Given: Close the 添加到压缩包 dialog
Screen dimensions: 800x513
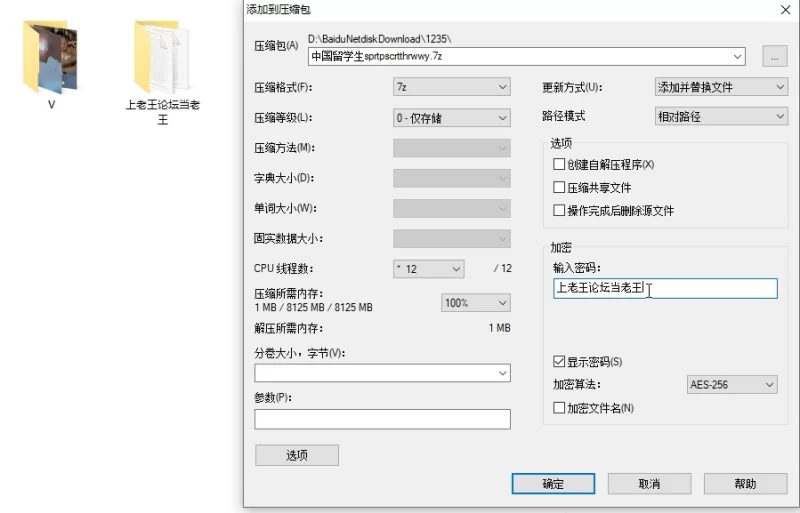Looking at the screenshot, I should (786, 10).
